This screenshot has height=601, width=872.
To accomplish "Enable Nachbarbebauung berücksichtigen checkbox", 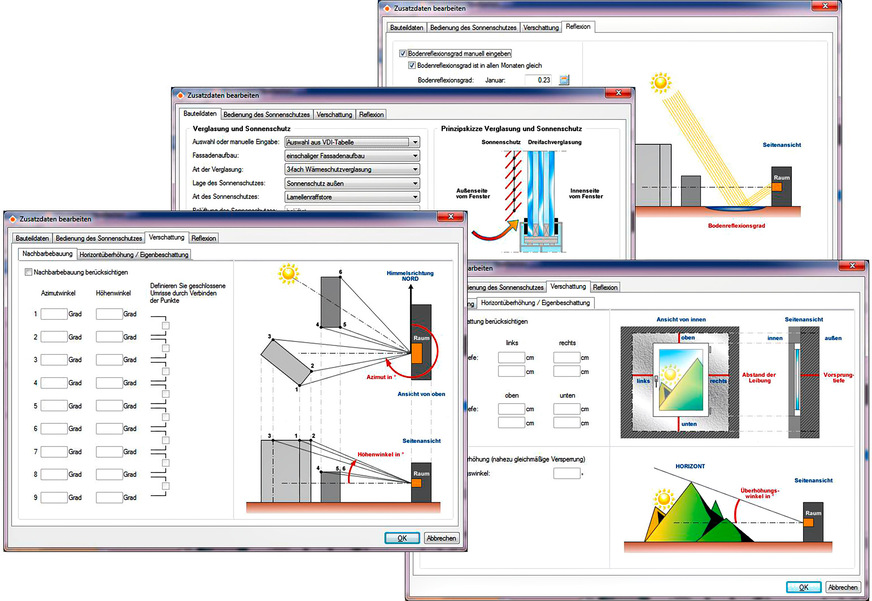I will (x=28, y=271).
